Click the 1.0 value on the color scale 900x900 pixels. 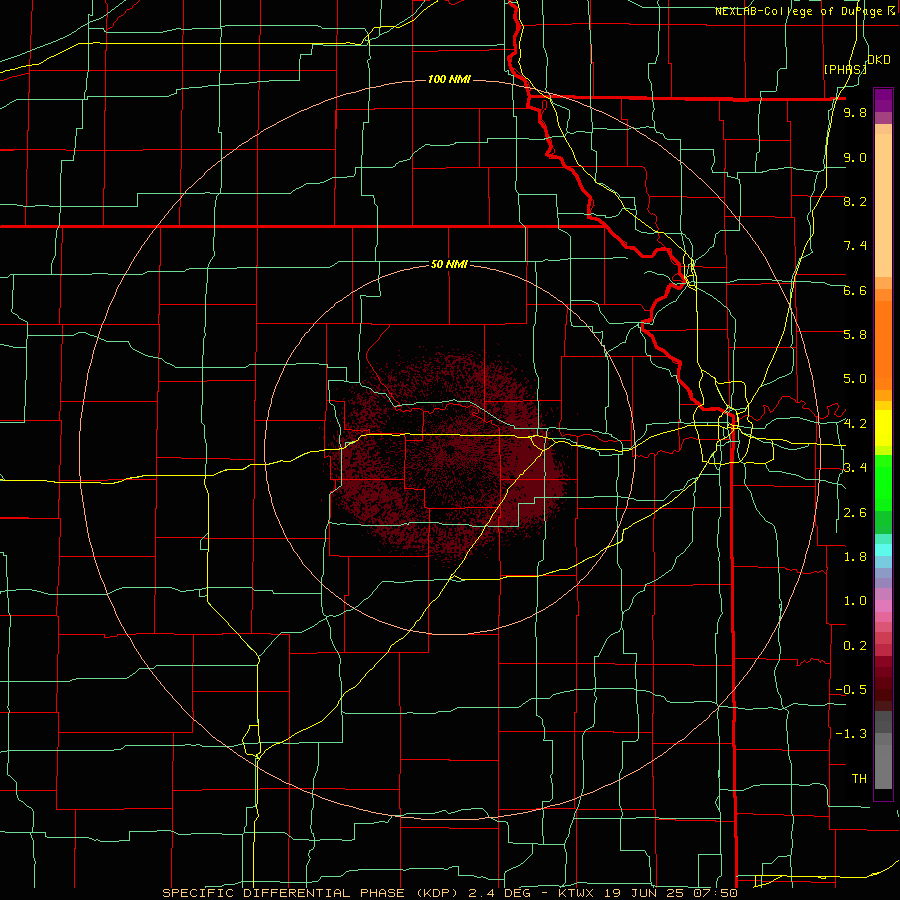[x=855, y=601]
